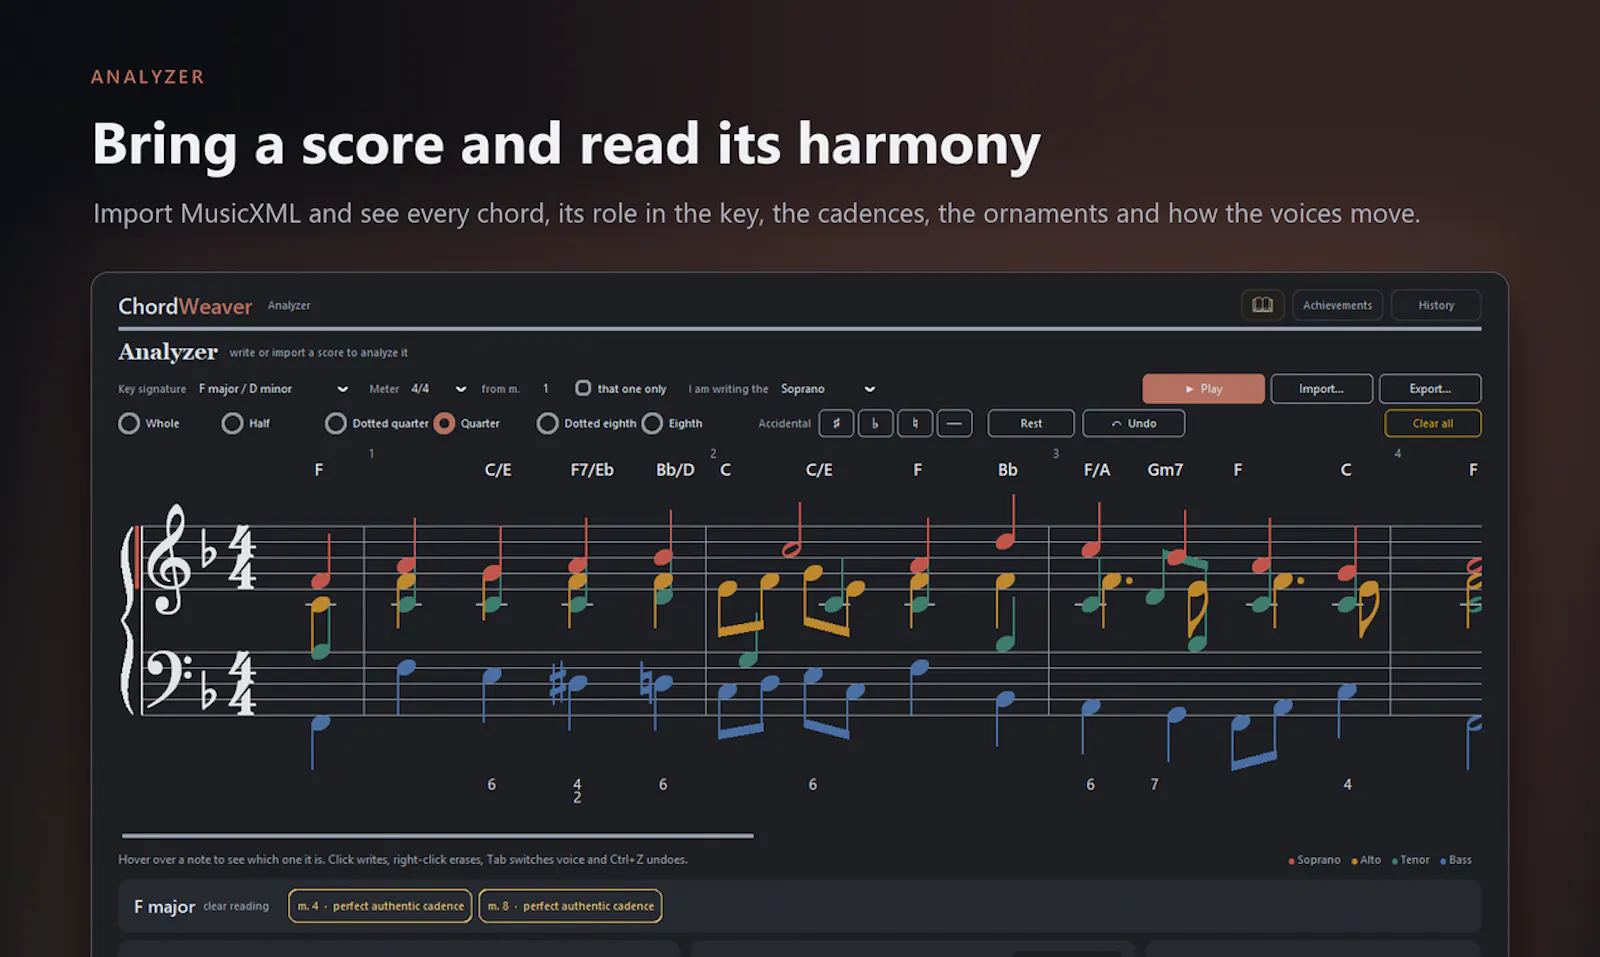The width and height of the screenshot is (1600, 957).
Task: Undo the last action
Action: pyautogui.click(x=1133, y=423)
